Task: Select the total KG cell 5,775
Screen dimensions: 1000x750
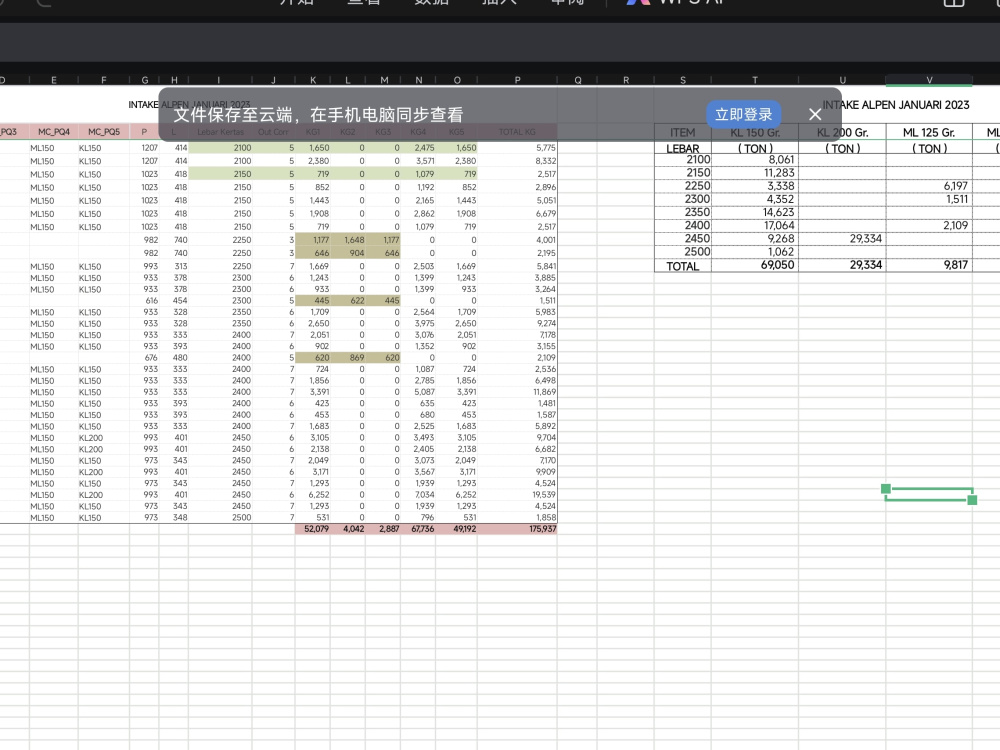Action: pyautogui.click(x=517, y=148)
